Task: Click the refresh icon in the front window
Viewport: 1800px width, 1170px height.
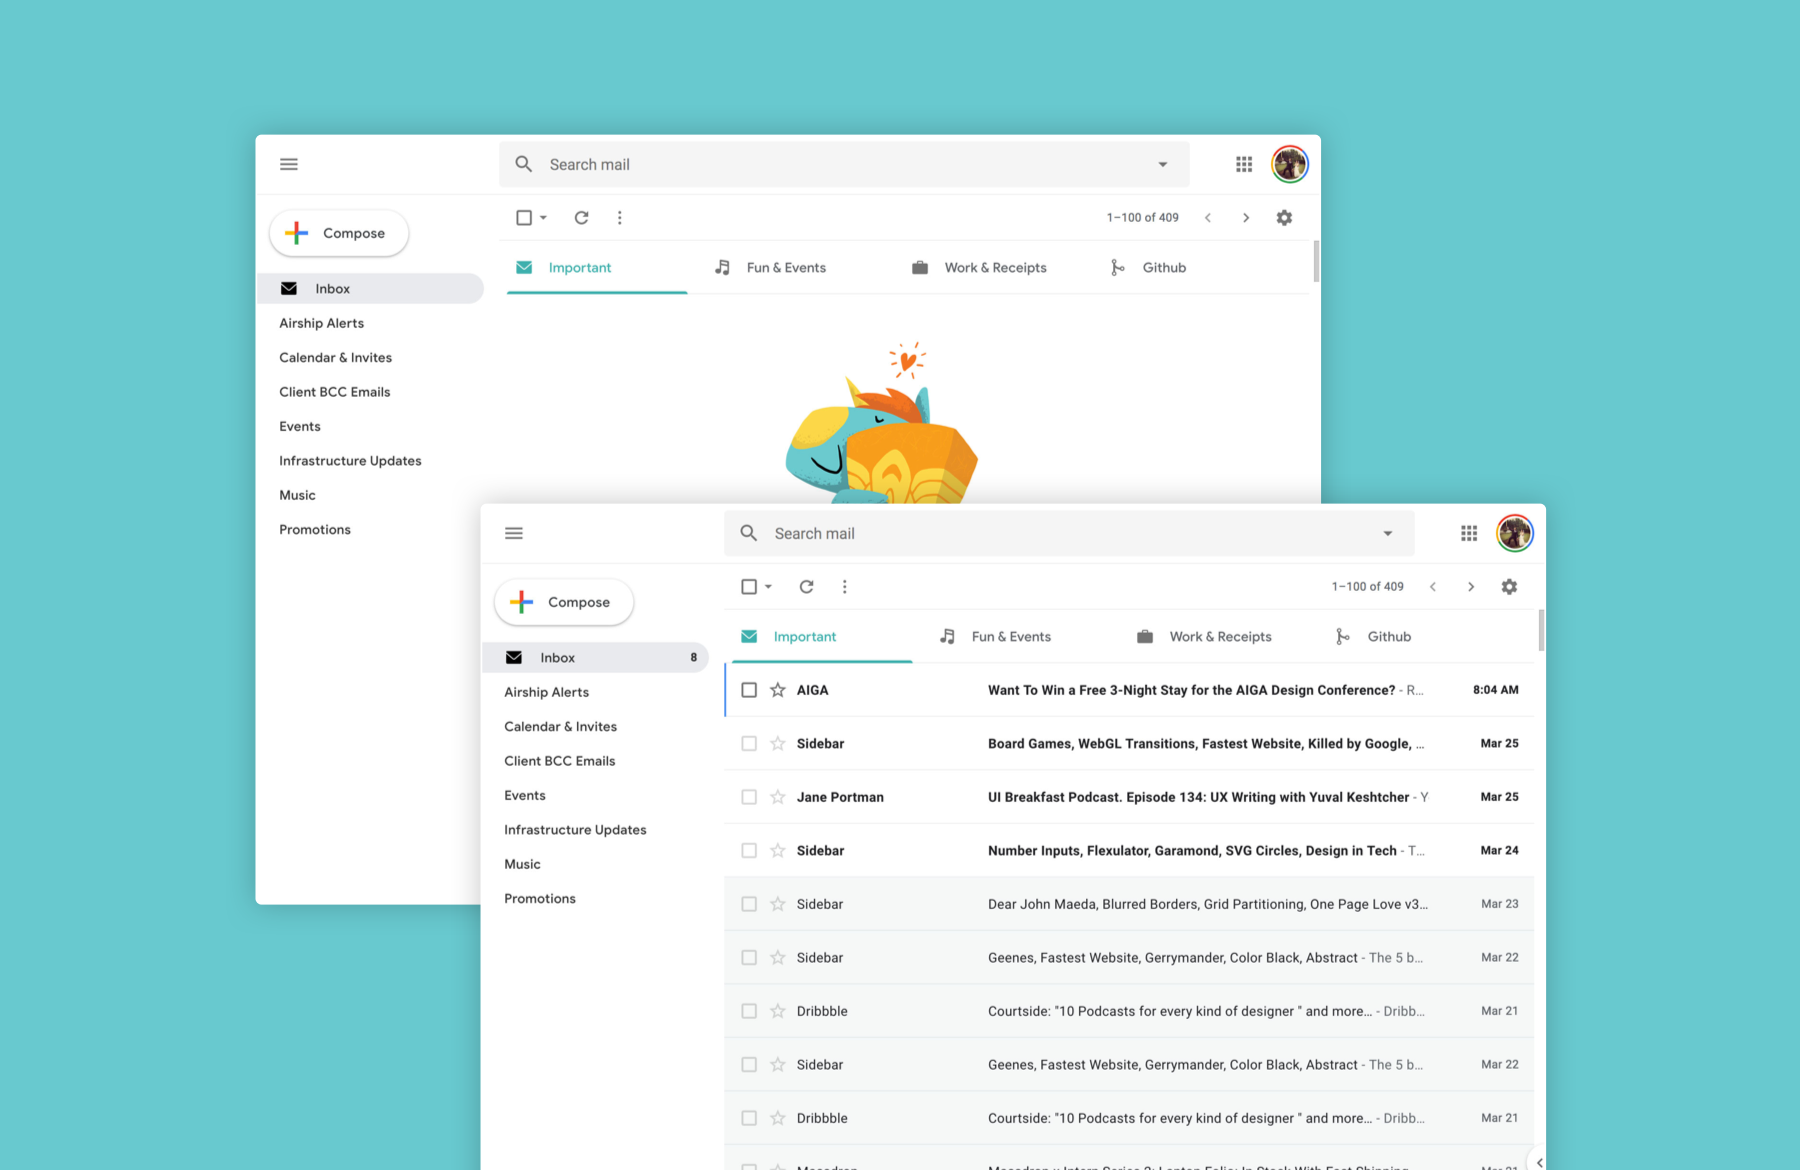Action: pyautogui.click(x=806, y=587)
